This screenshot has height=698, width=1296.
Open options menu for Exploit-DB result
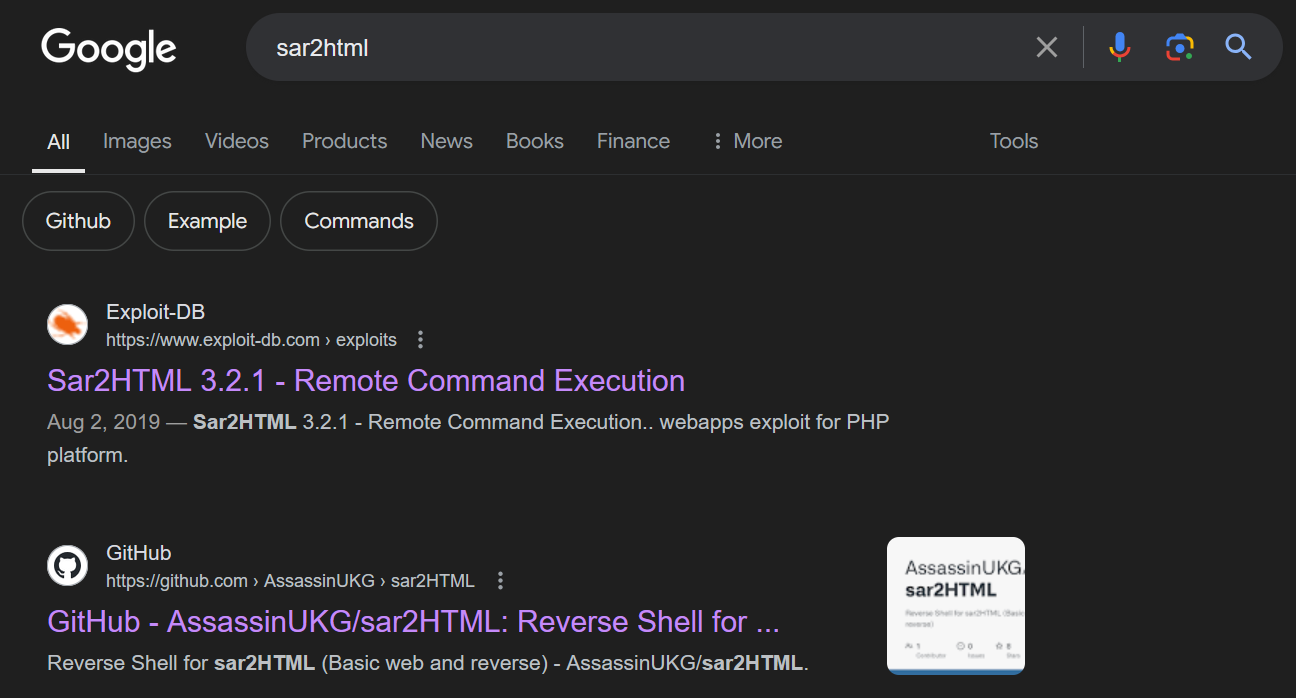pyautogui.click(x=420, y=340)
